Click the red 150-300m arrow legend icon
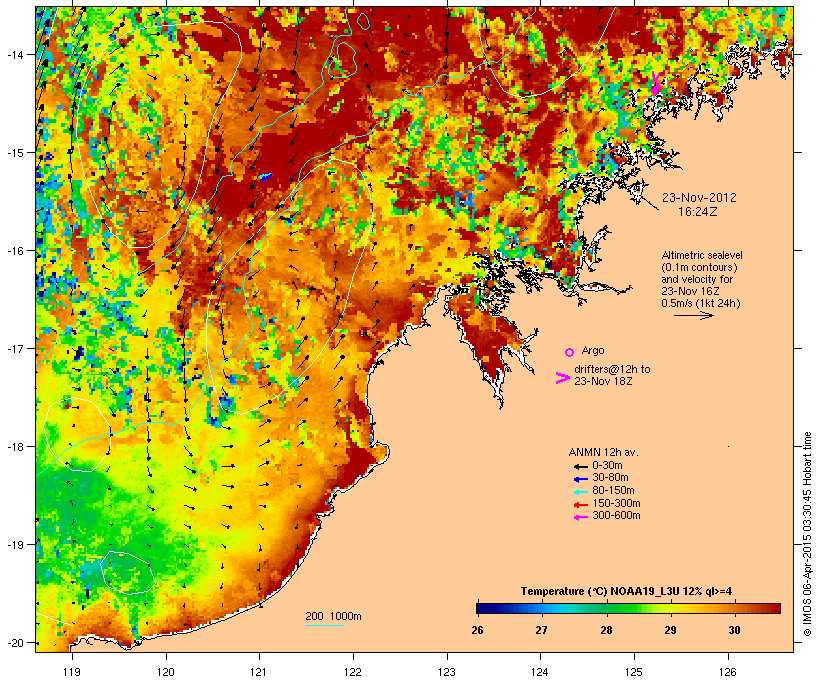The image size is (820, 680). point(580,504)
